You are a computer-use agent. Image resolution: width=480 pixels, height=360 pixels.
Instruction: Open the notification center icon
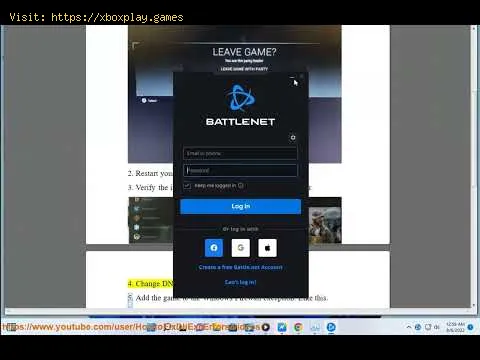coord(471,327)
